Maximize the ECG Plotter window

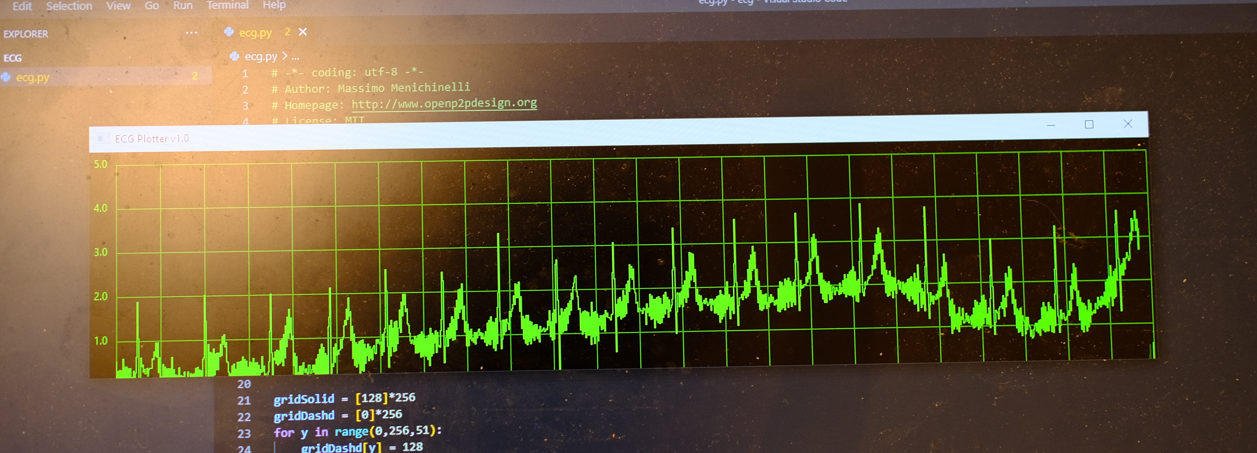[1089, 125]
